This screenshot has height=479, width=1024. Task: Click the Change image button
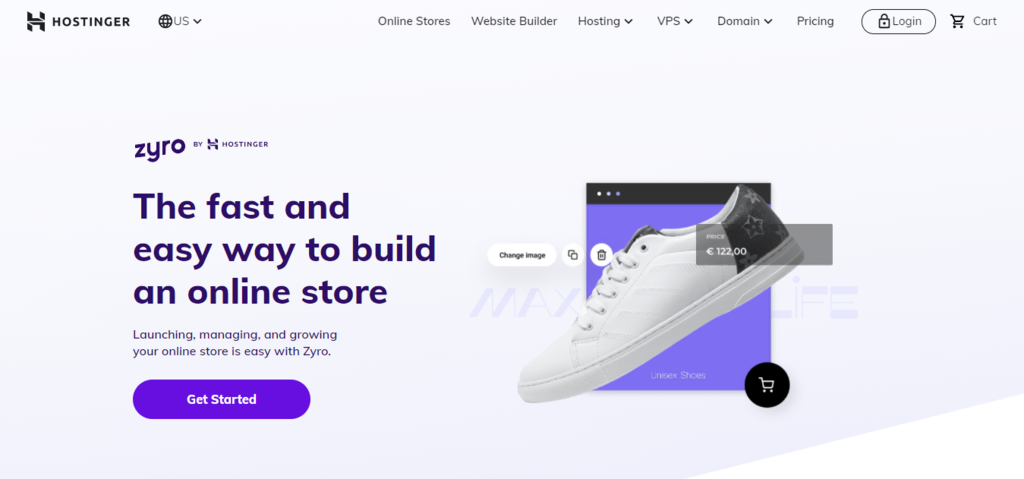[522, 255]
